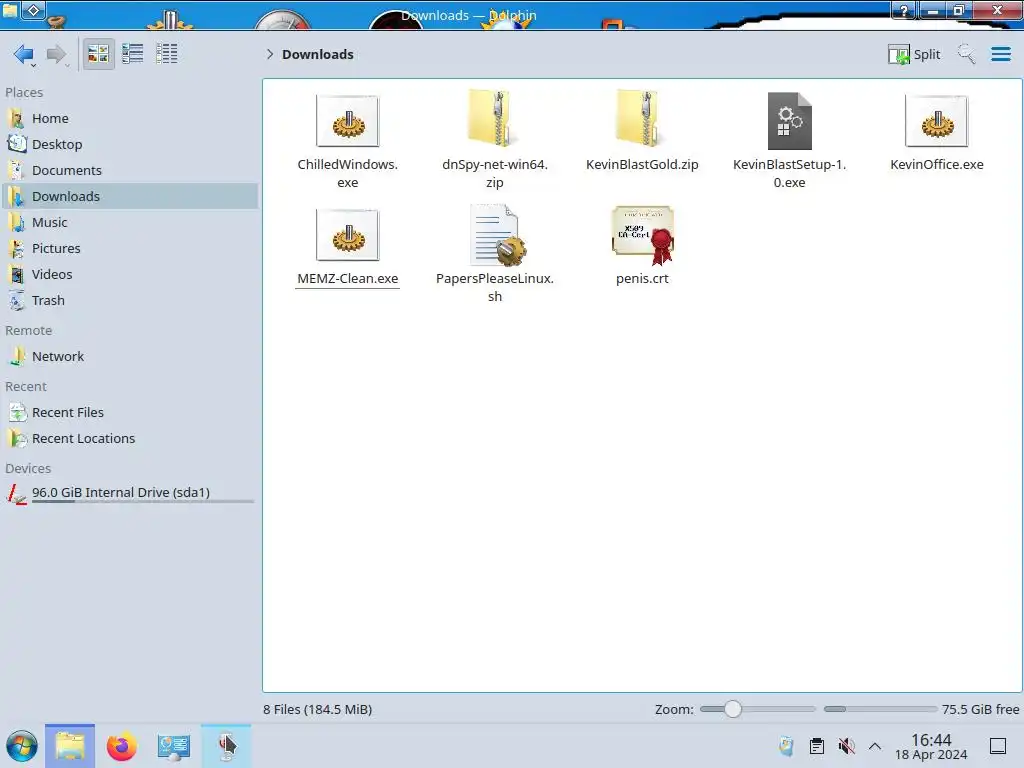1024x768 pixels.
Task: Open Pictures in Places
Action: (x=129, y=249)
